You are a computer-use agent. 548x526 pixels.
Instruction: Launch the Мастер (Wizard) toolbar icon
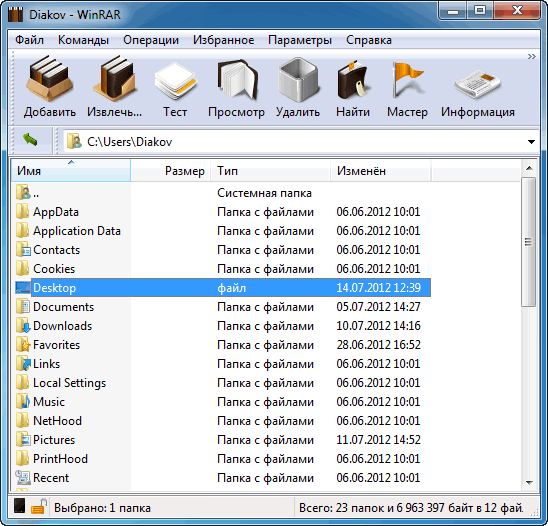pos(407,79)
